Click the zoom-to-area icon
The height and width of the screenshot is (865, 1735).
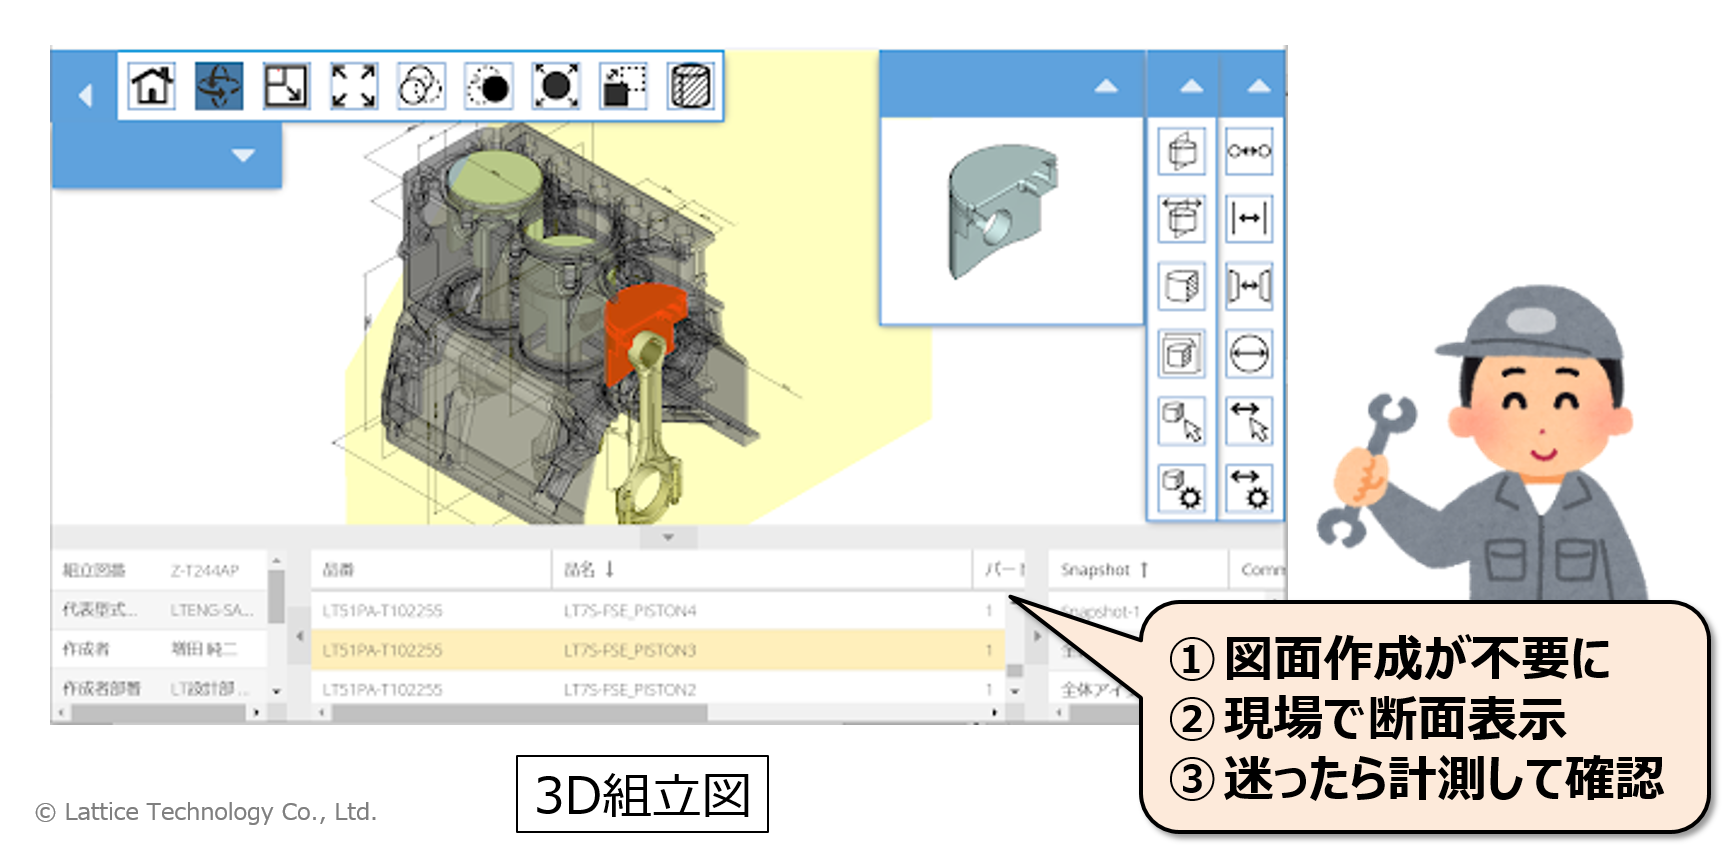pyautogui.click(x=286, y=86)
